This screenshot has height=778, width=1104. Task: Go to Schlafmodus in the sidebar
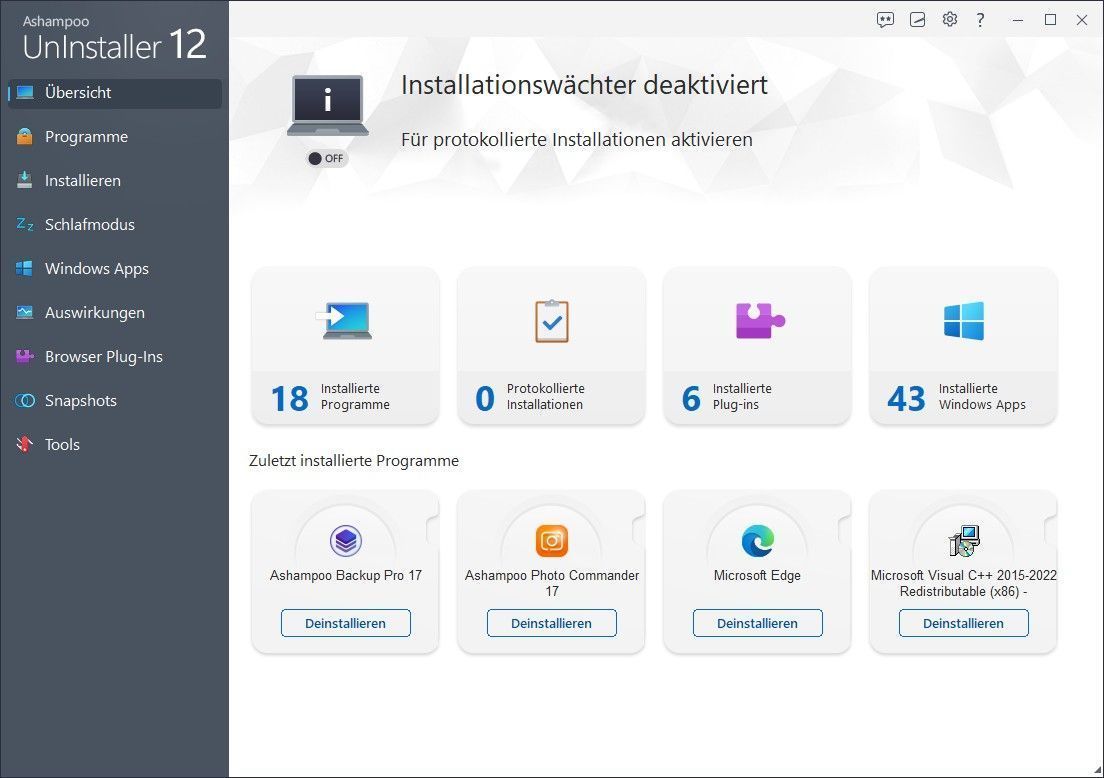click(x=89, y=225)
